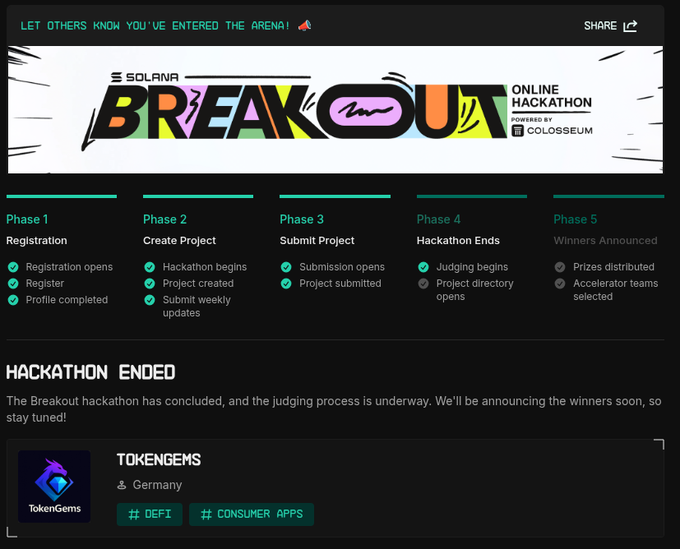Click the Project directory opens text
Image resolution: width=680 pixels, height=549 pixels.
[475, 290]
